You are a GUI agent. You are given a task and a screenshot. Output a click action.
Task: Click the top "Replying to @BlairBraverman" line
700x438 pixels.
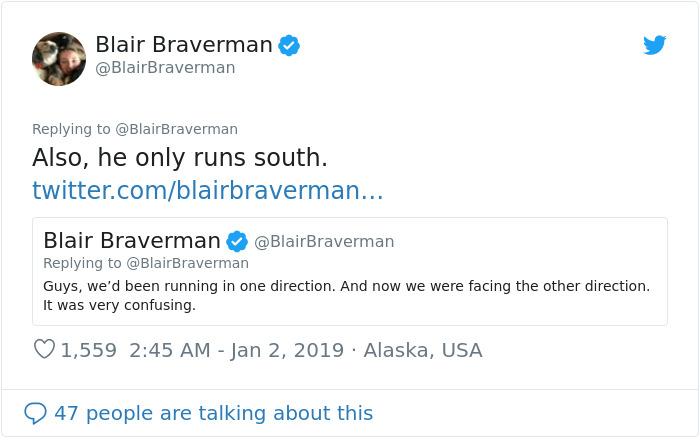click(x=135, y=129)
